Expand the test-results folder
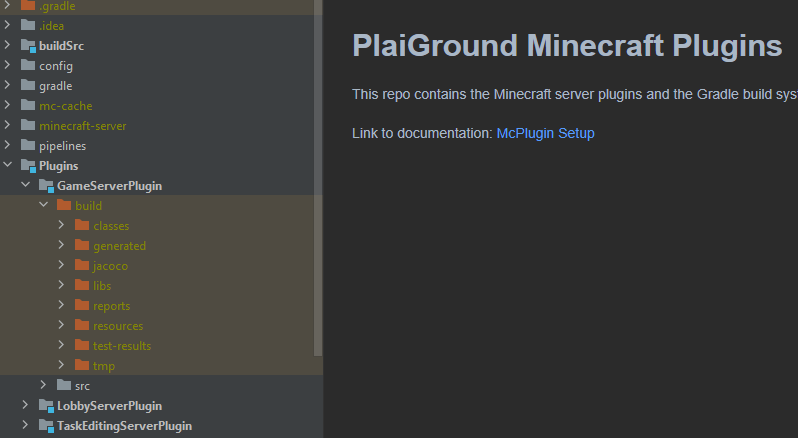This screenshot has height=438, width=798. click(x=61, y=344)
